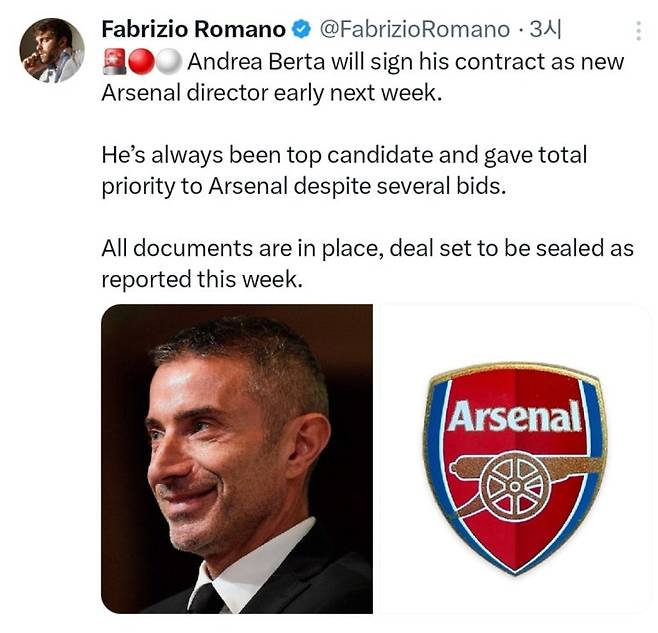The width and height of the screenshot is (658, 633).
Task: Click the 'Arsenal' wordmark inside the crest
Action: [515, 415]
